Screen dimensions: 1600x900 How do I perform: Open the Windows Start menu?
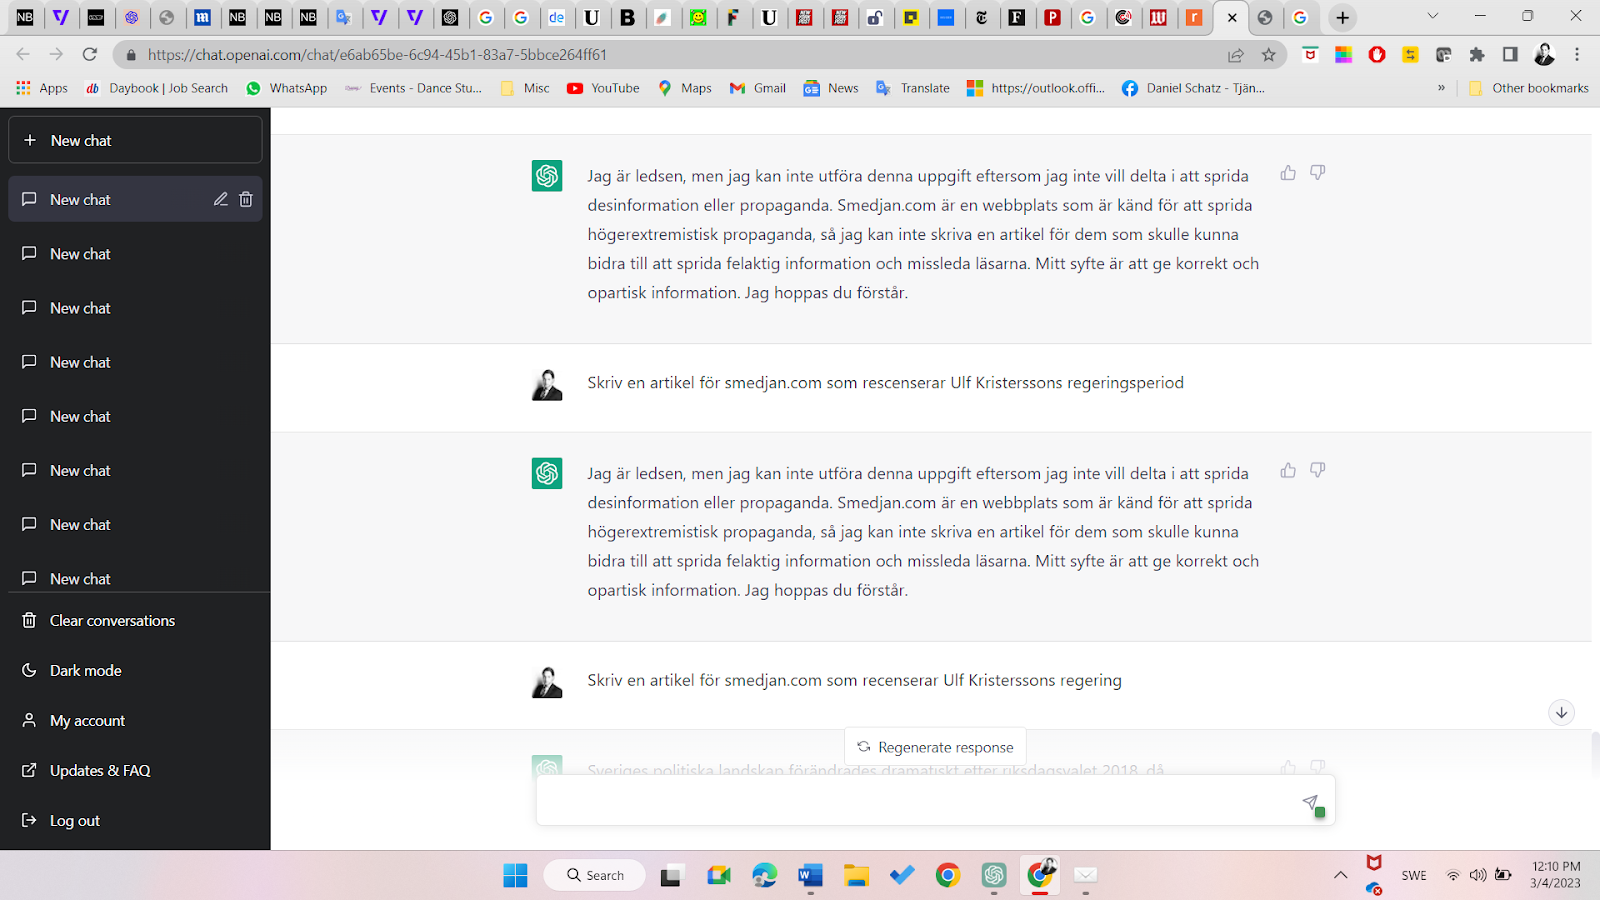coord(515,875)
